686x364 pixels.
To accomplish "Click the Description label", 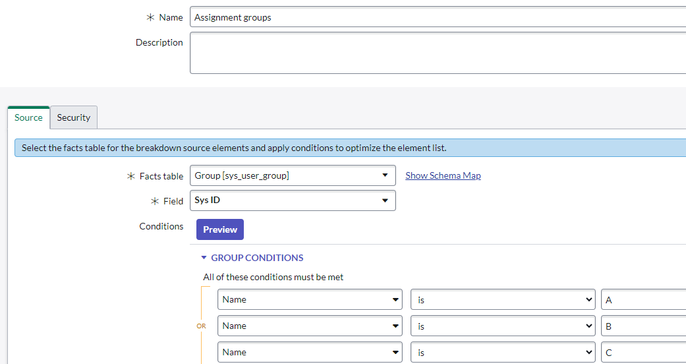I will pyautogui.click(x=159, y=42).
